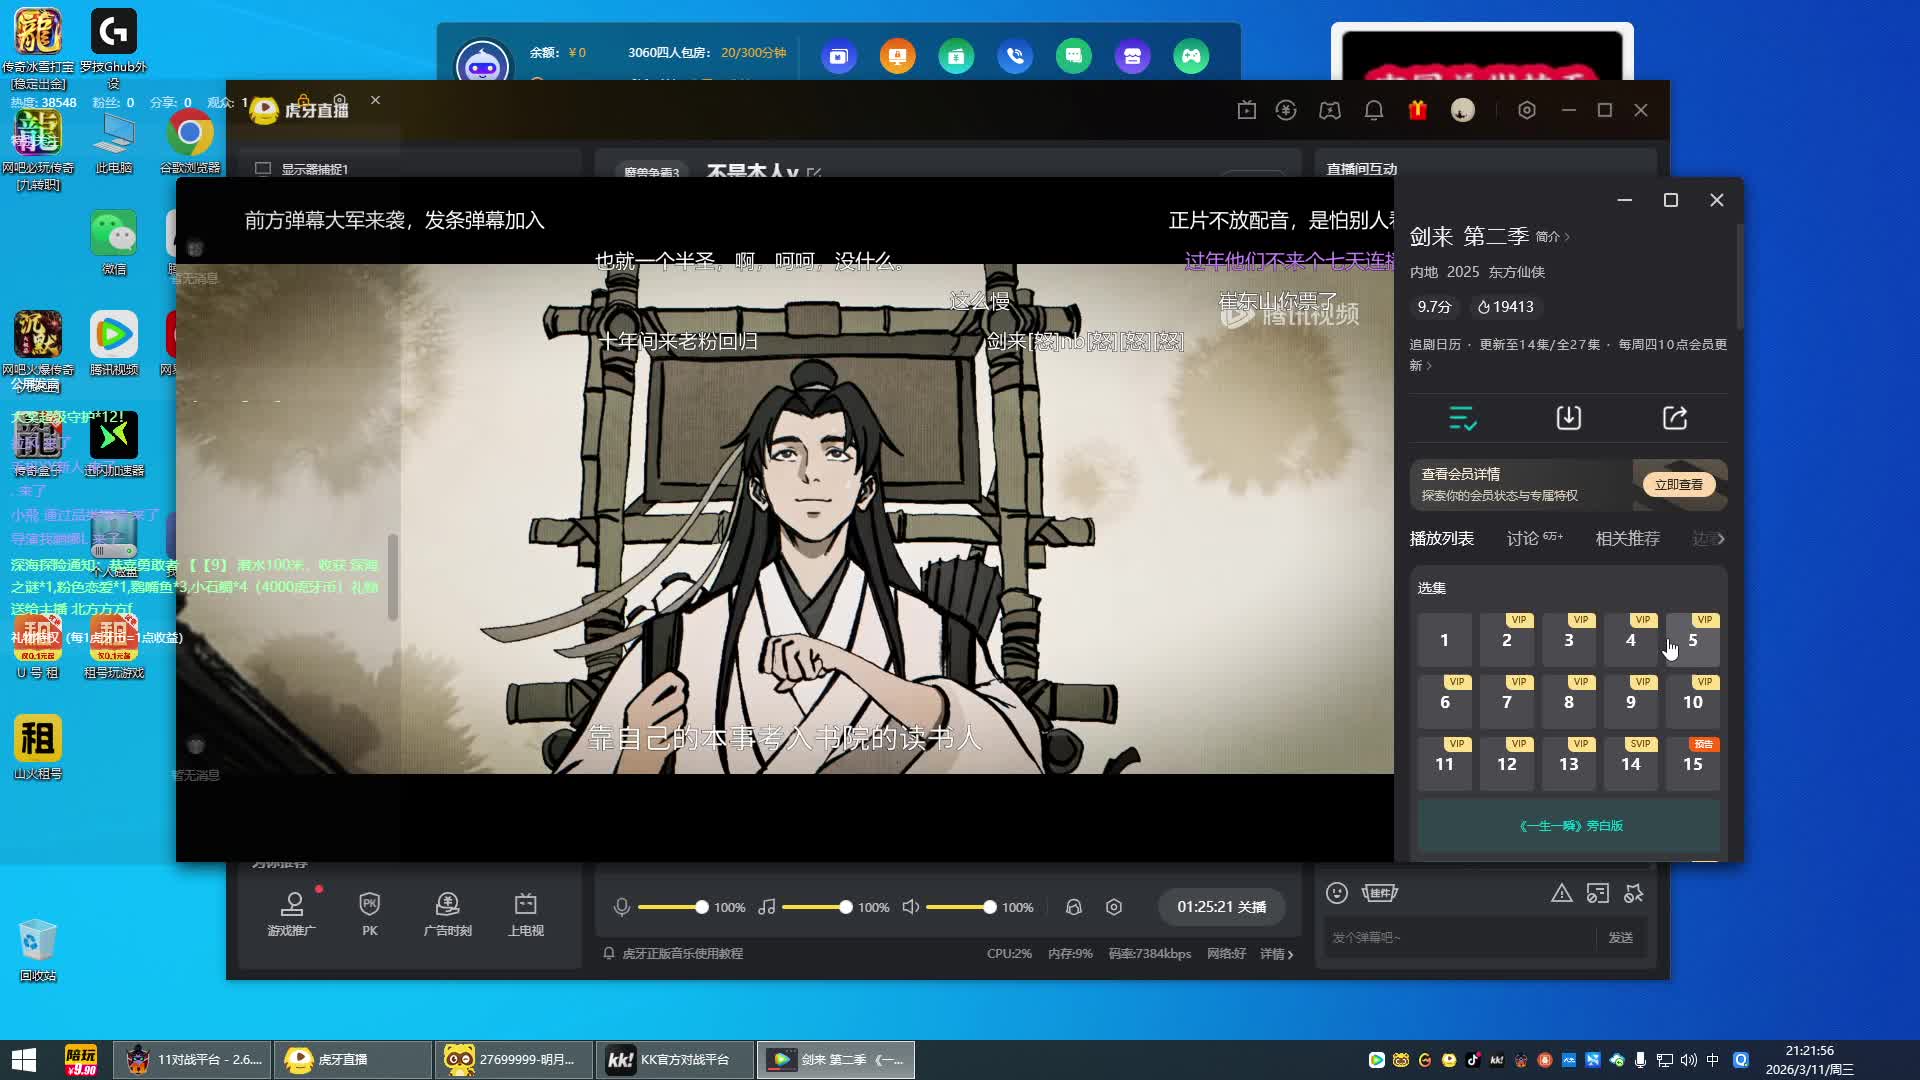Switch to the 讨论 discussion tab

(x=1524, y=539)
